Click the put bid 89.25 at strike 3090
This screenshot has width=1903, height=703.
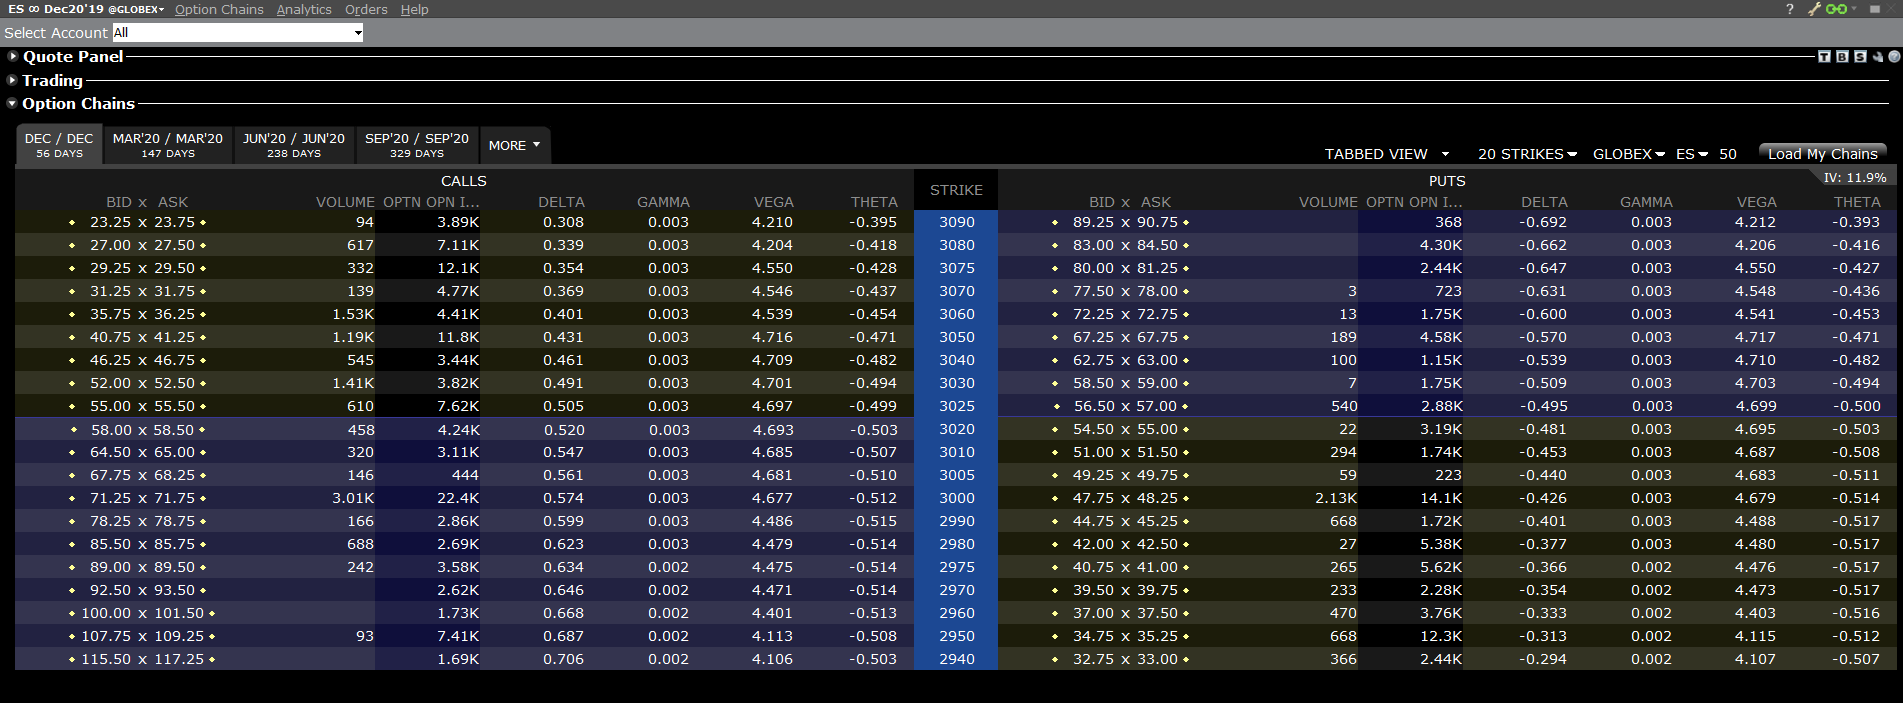click(1093, 222)
